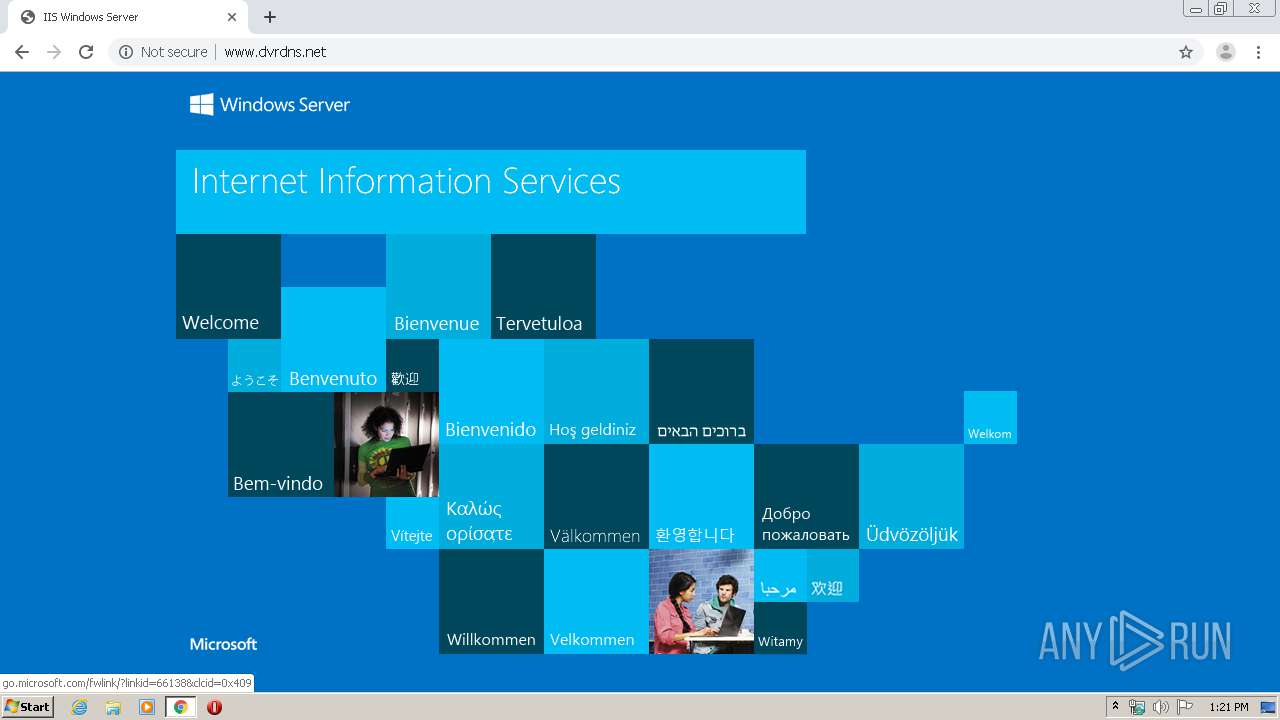This screenshot has width=1280, height=720.
Task: Open the Chrome three-dot menu
Action: click(x=1259, y=52)
